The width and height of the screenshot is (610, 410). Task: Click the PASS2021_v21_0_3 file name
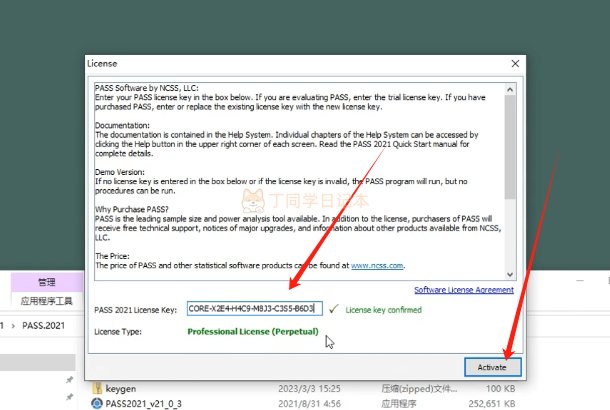(143, 404)
